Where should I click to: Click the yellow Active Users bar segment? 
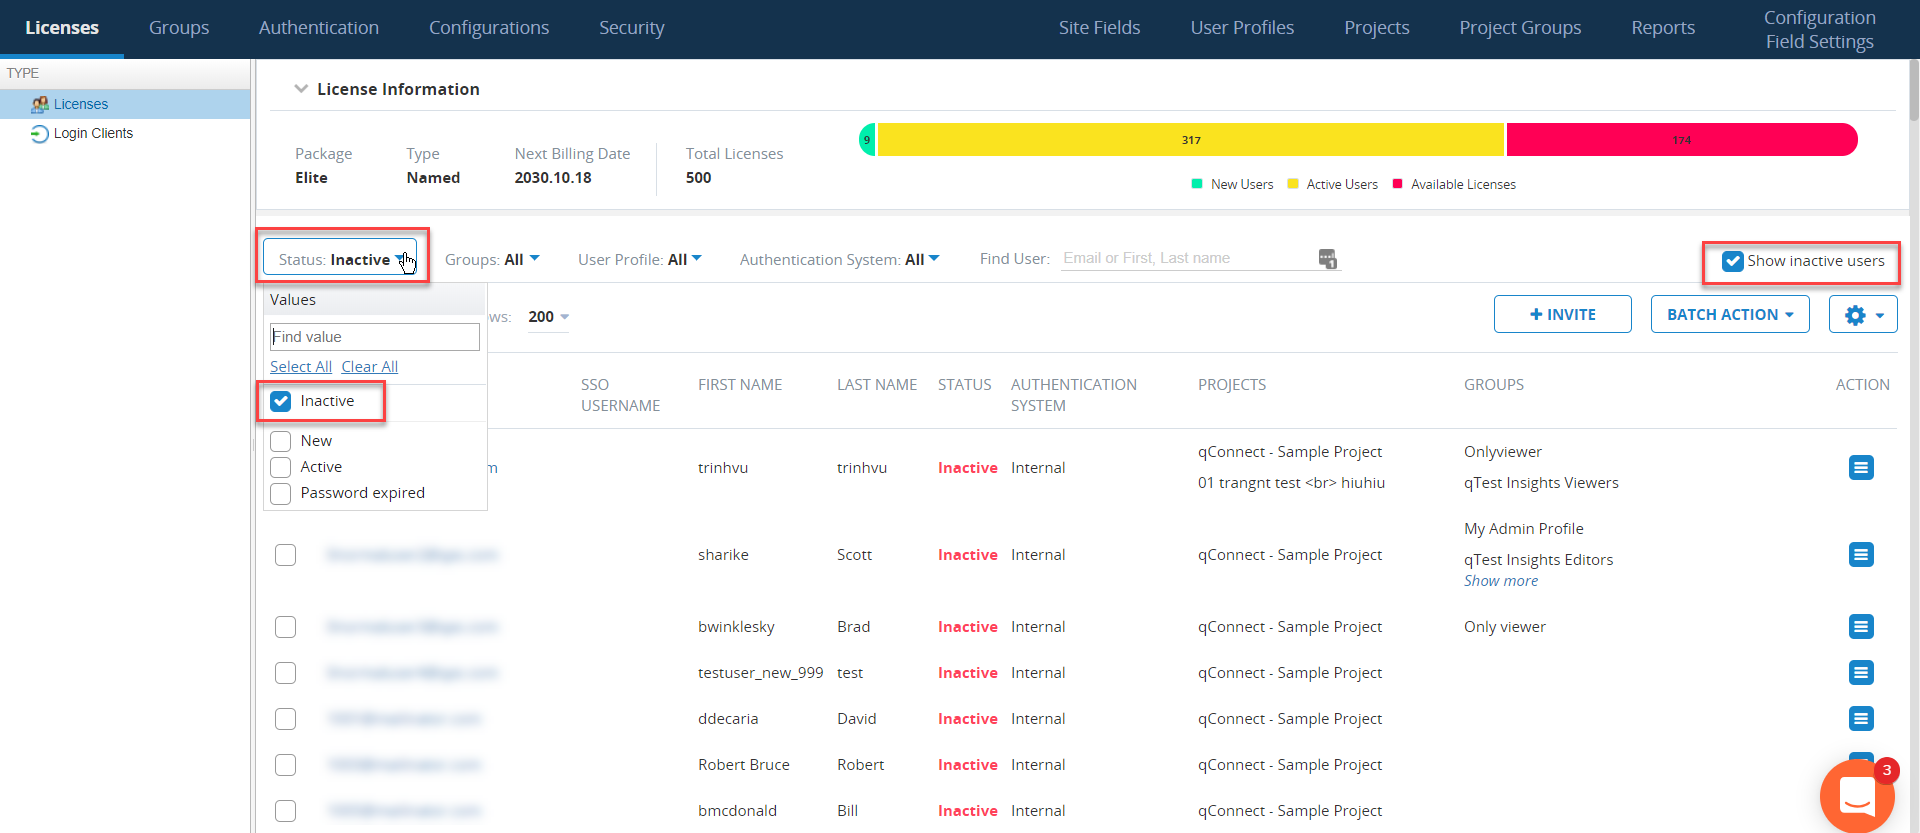(1190, 140)
